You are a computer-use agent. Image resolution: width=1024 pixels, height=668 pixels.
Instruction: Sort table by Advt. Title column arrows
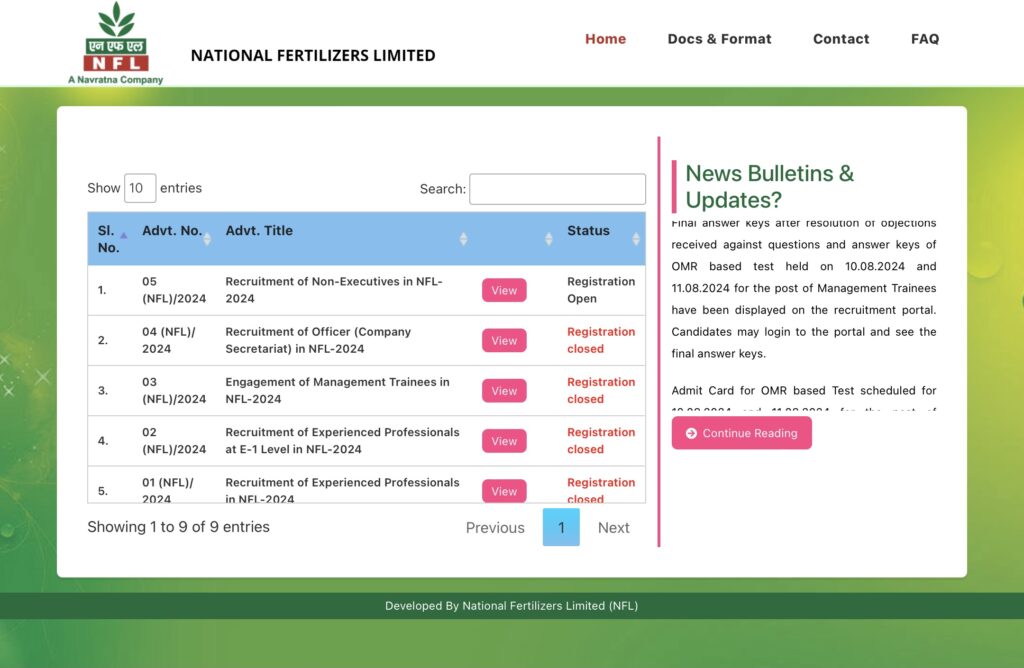463,239
